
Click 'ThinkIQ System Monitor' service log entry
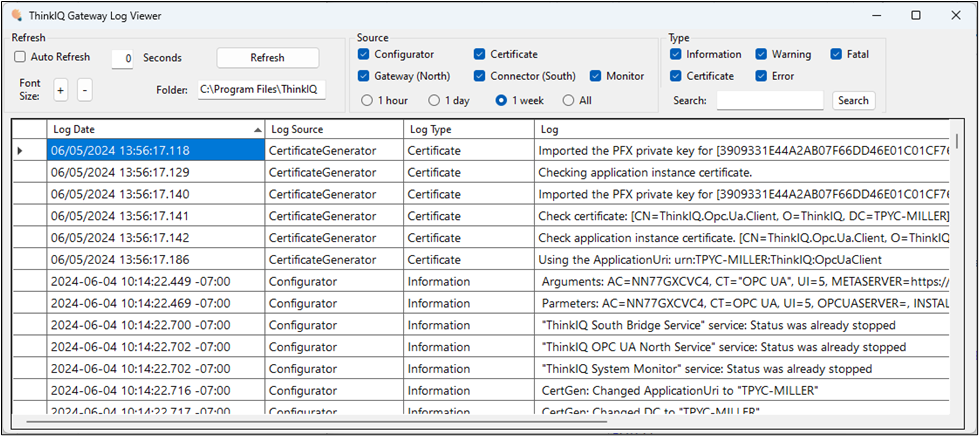742,369
